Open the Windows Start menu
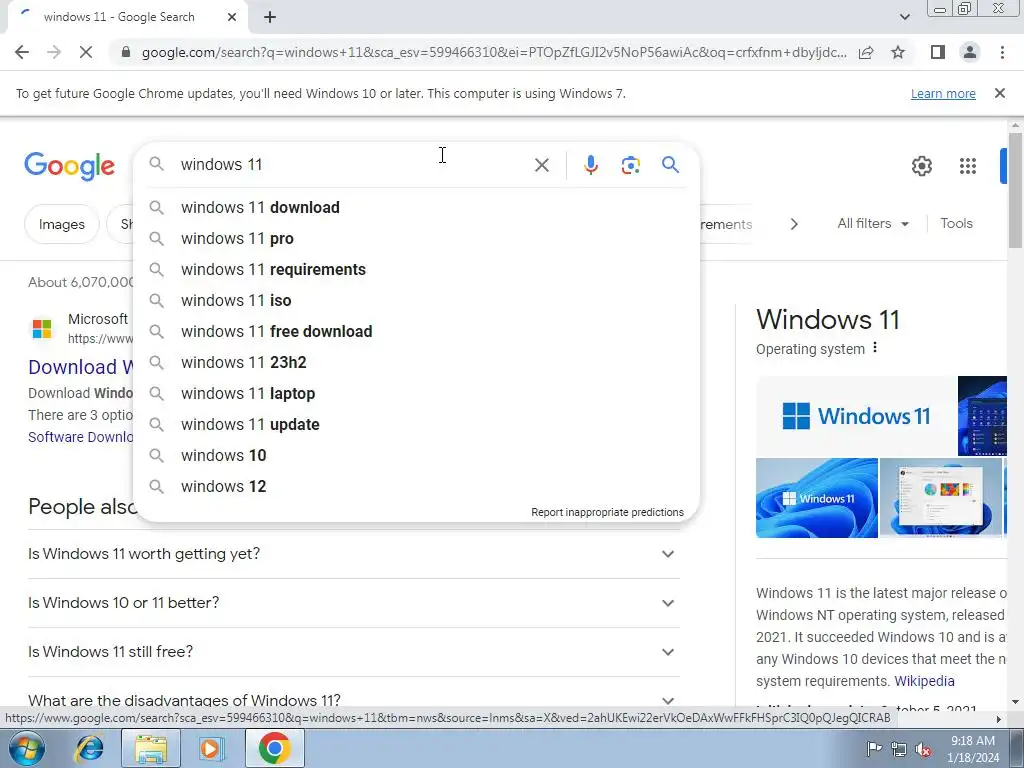The width and height of the screenshot is (1024, 768). (26, 748)
